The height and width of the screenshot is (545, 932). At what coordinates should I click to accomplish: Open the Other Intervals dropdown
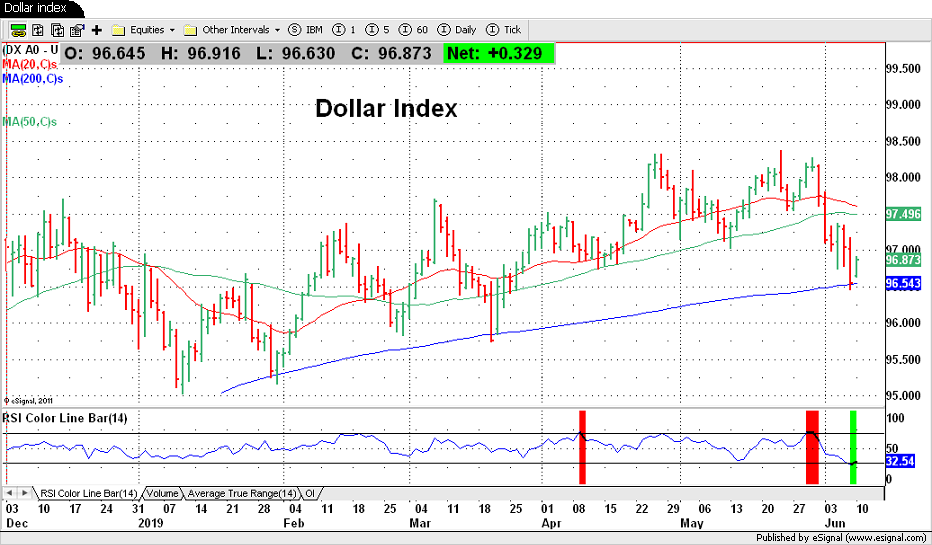click(x=234, y=30)
